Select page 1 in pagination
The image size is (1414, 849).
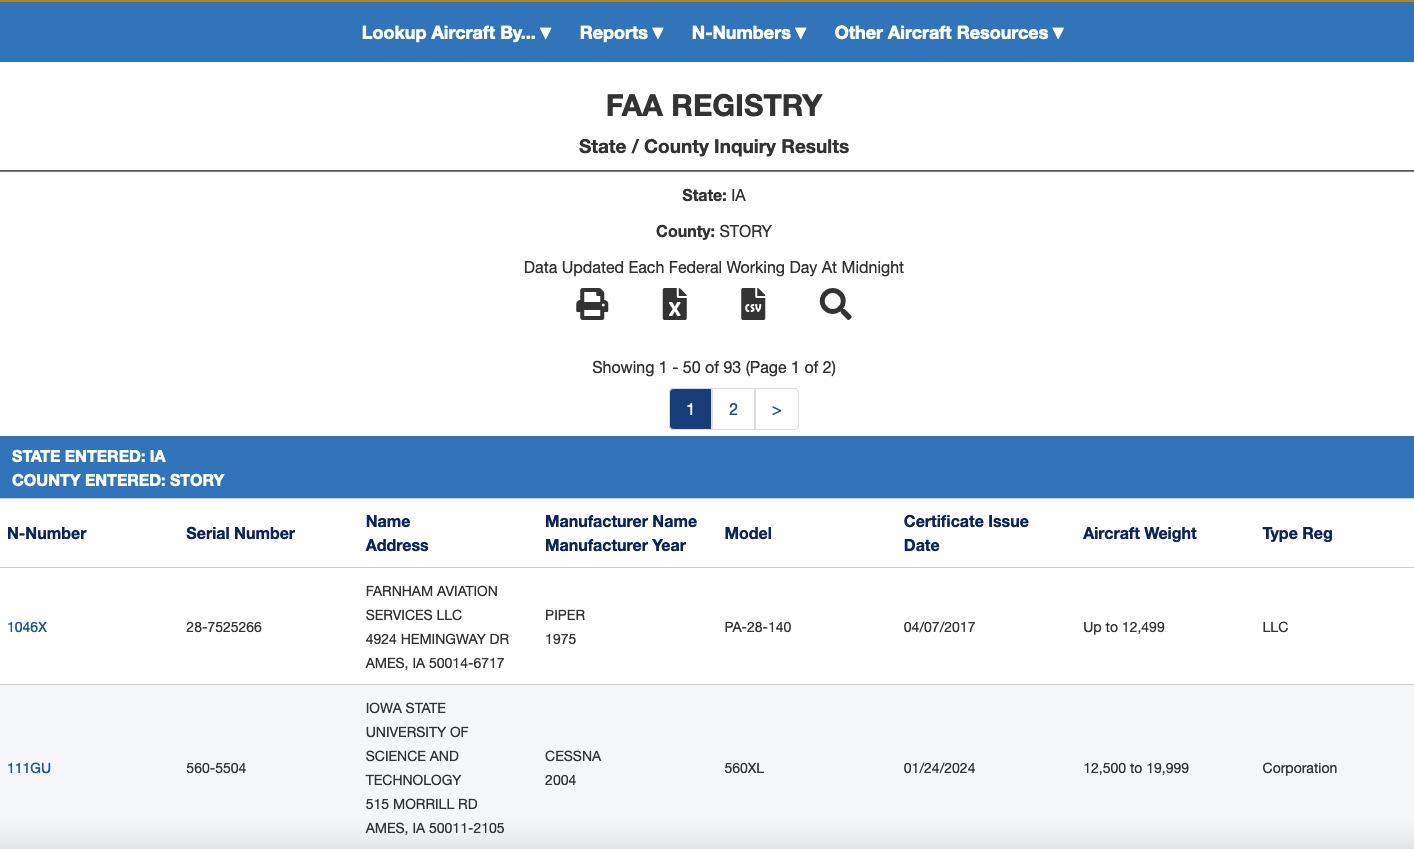(690, 409)
